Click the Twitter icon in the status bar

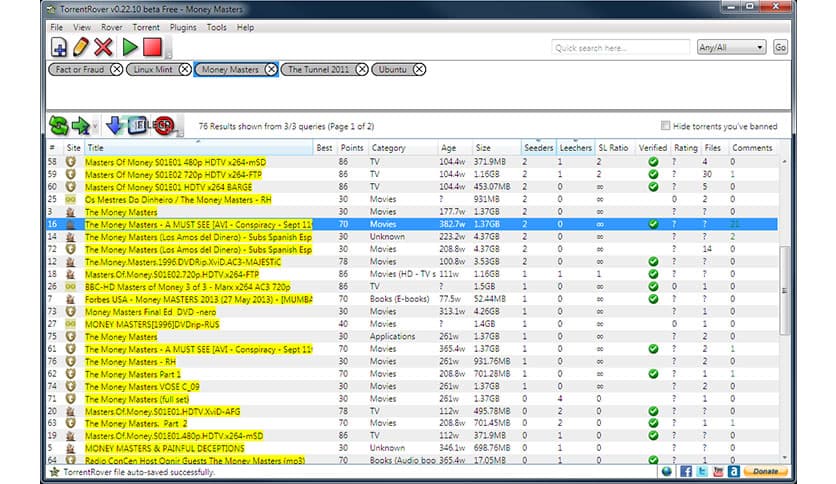click(702, 471)
